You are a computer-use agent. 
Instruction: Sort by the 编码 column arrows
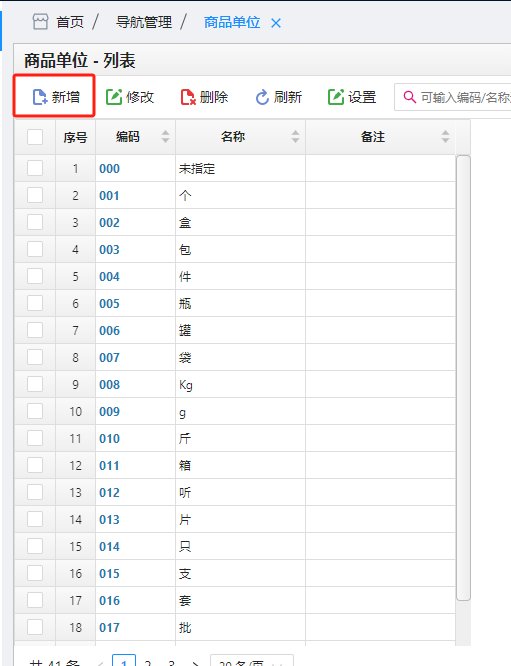click(165, 137)
